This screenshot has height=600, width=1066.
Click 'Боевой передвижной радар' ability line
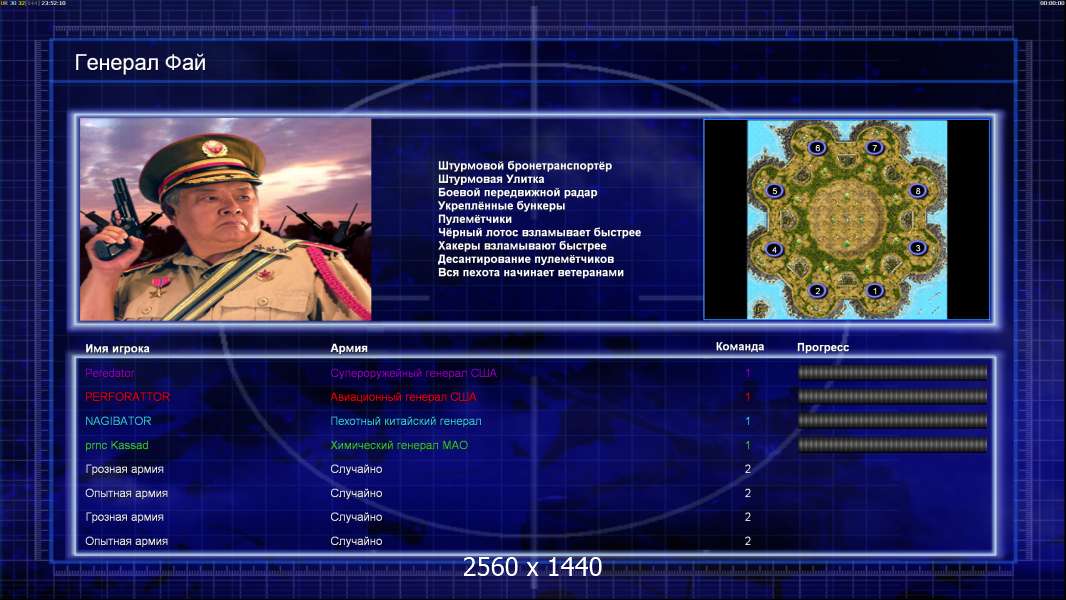(517, 192)
